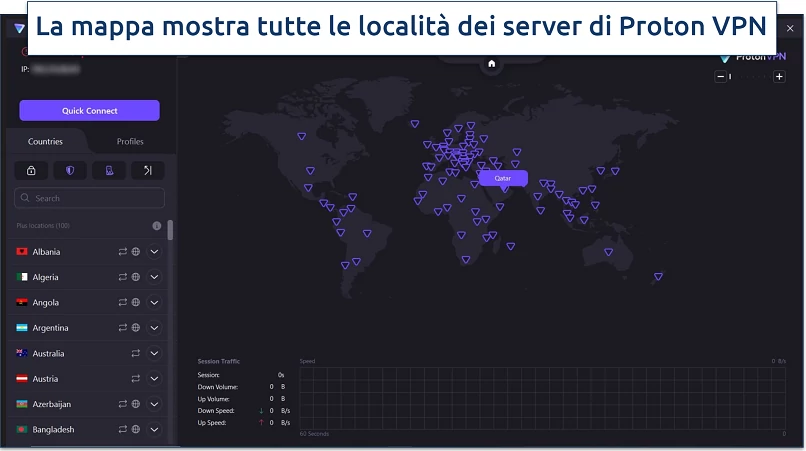This screenshot has width=806, height=451.
Task: Expand the Albania server list chevron
Action: 154,252
